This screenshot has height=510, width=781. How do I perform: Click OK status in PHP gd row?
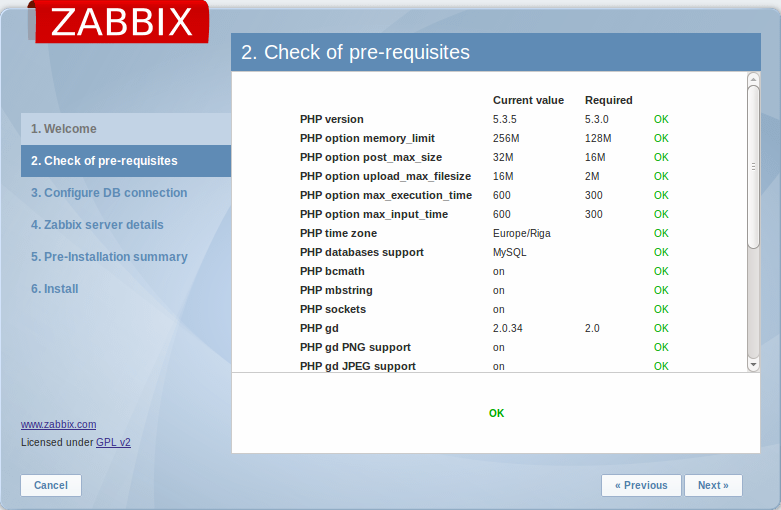661,328
